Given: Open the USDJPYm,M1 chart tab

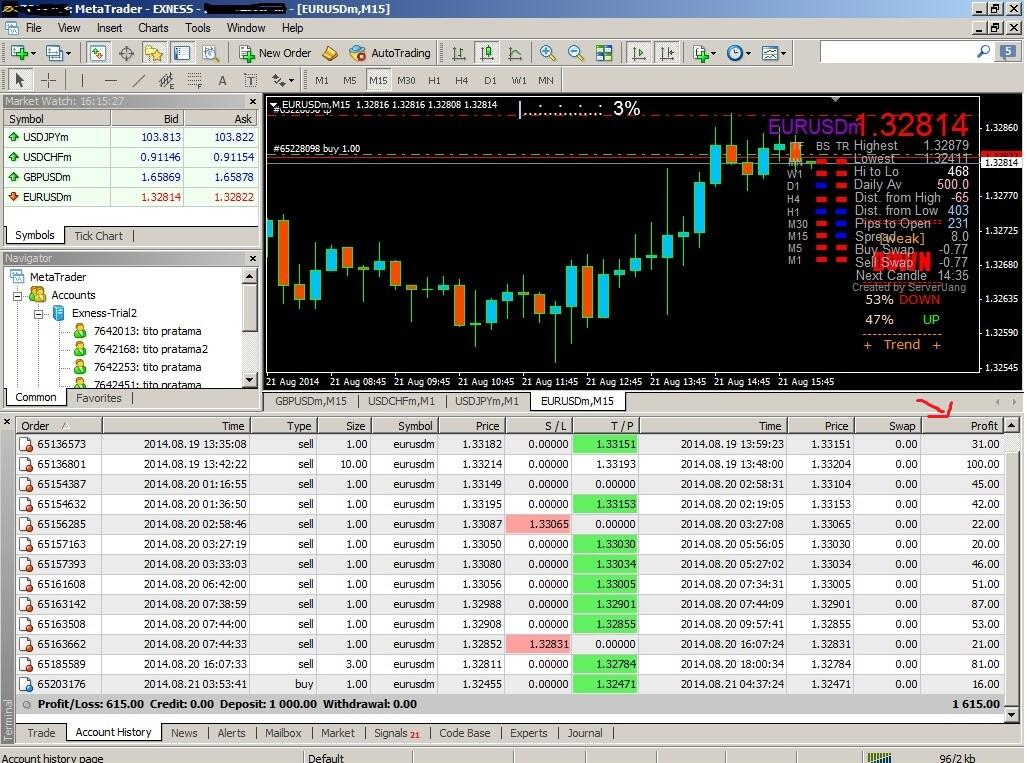Looking at the screenshot, I should [x=487, y=401].
